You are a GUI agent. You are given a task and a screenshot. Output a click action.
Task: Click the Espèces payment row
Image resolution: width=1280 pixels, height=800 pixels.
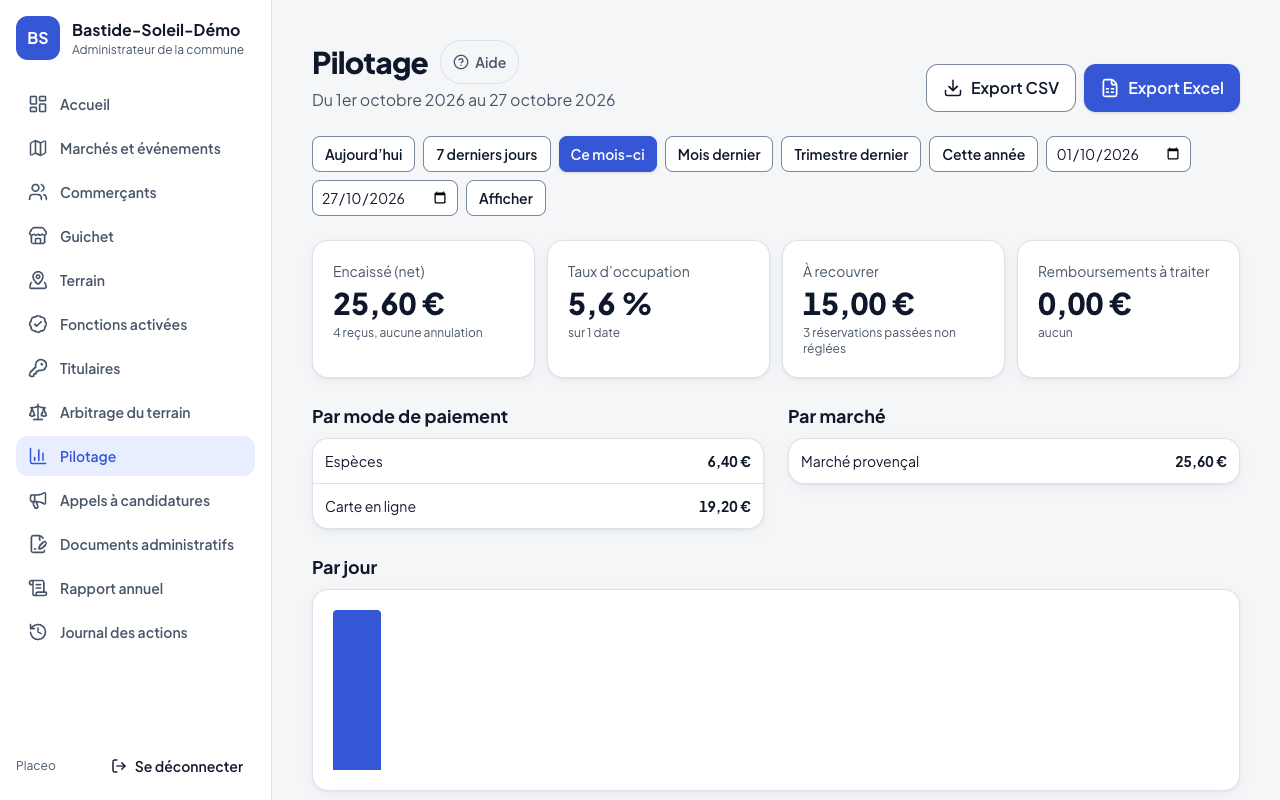(538, 461)
